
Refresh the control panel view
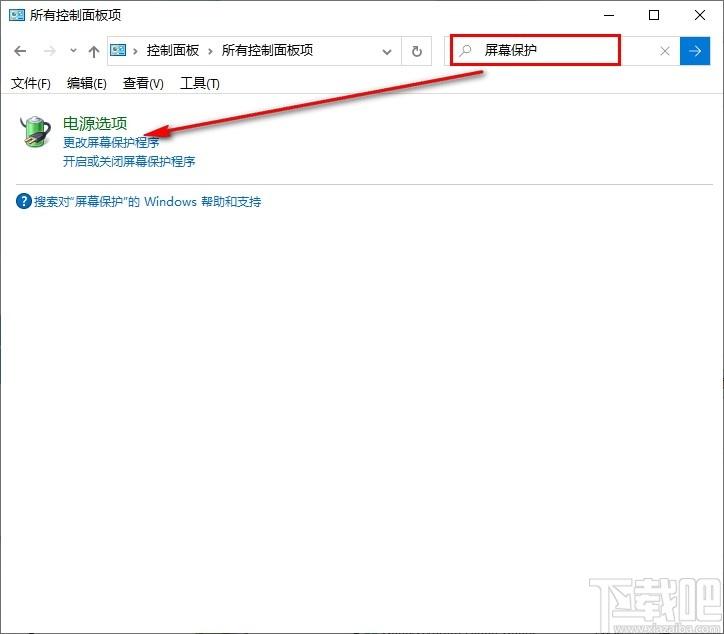[416, 51]
